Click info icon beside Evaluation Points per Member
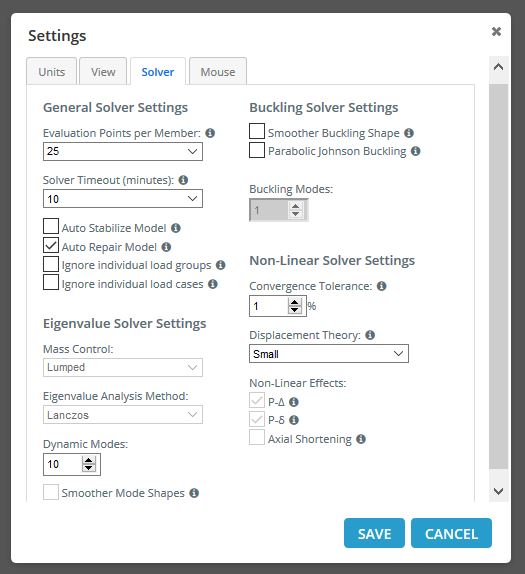 coord(210,133)
